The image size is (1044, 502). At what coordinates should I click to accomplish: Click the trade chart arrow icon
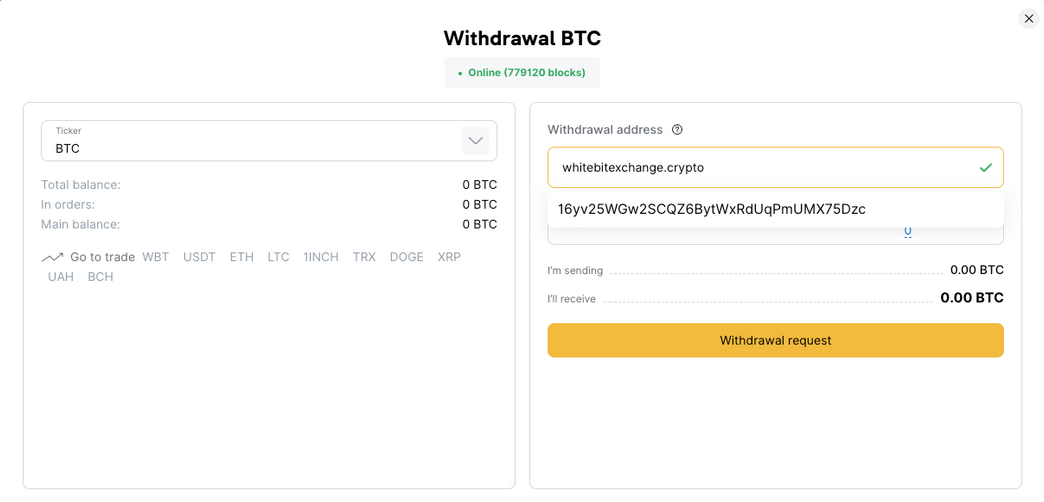pyautogui.click(x=52, y=258)
